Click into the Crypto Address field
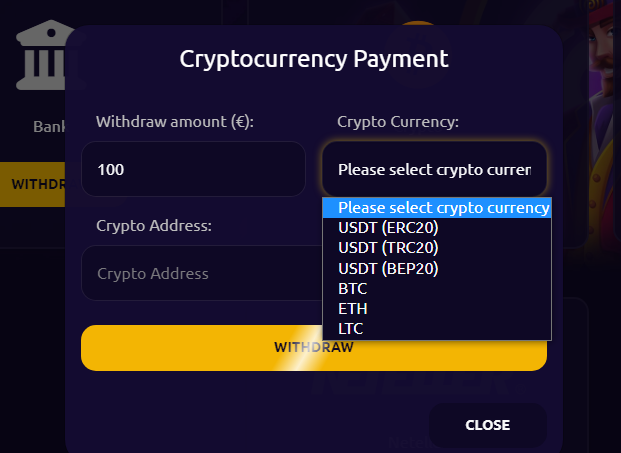Screen dimensions: 621x453 coord(200,273)
